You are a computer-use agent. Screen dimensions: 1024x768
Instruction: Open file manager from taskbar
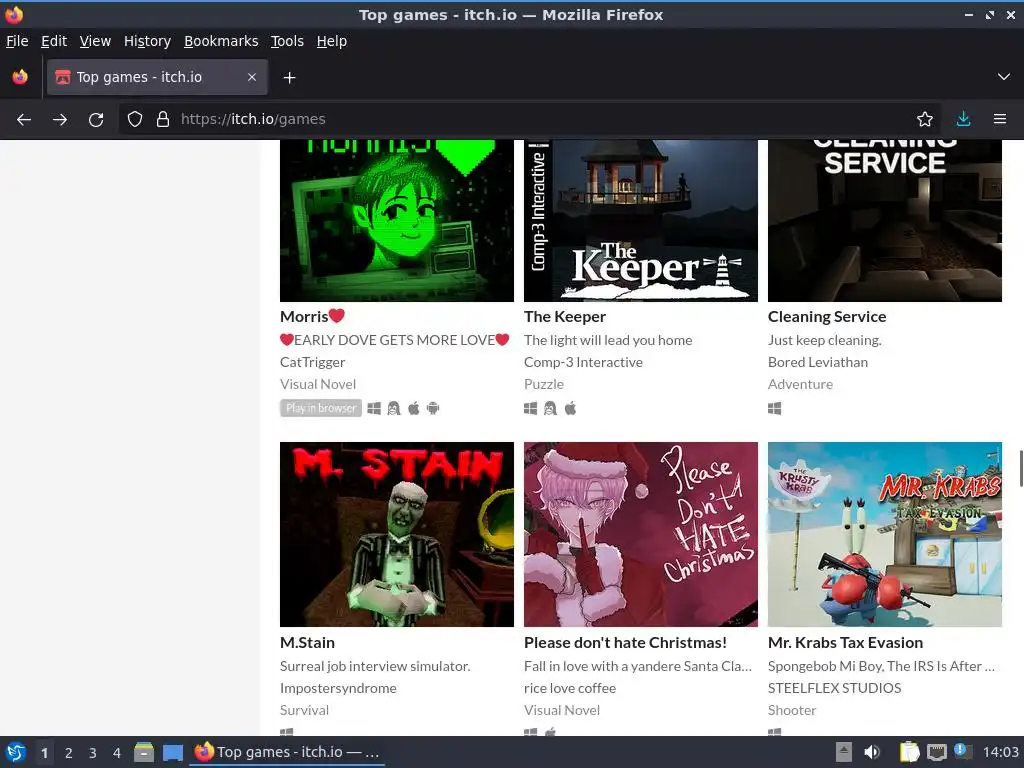click(x=144, y=752)
